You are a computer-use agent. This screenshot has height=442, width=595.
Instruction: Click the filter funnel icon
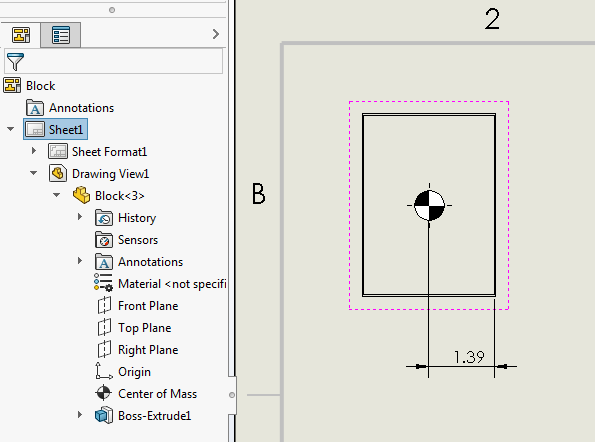point(15,61)
